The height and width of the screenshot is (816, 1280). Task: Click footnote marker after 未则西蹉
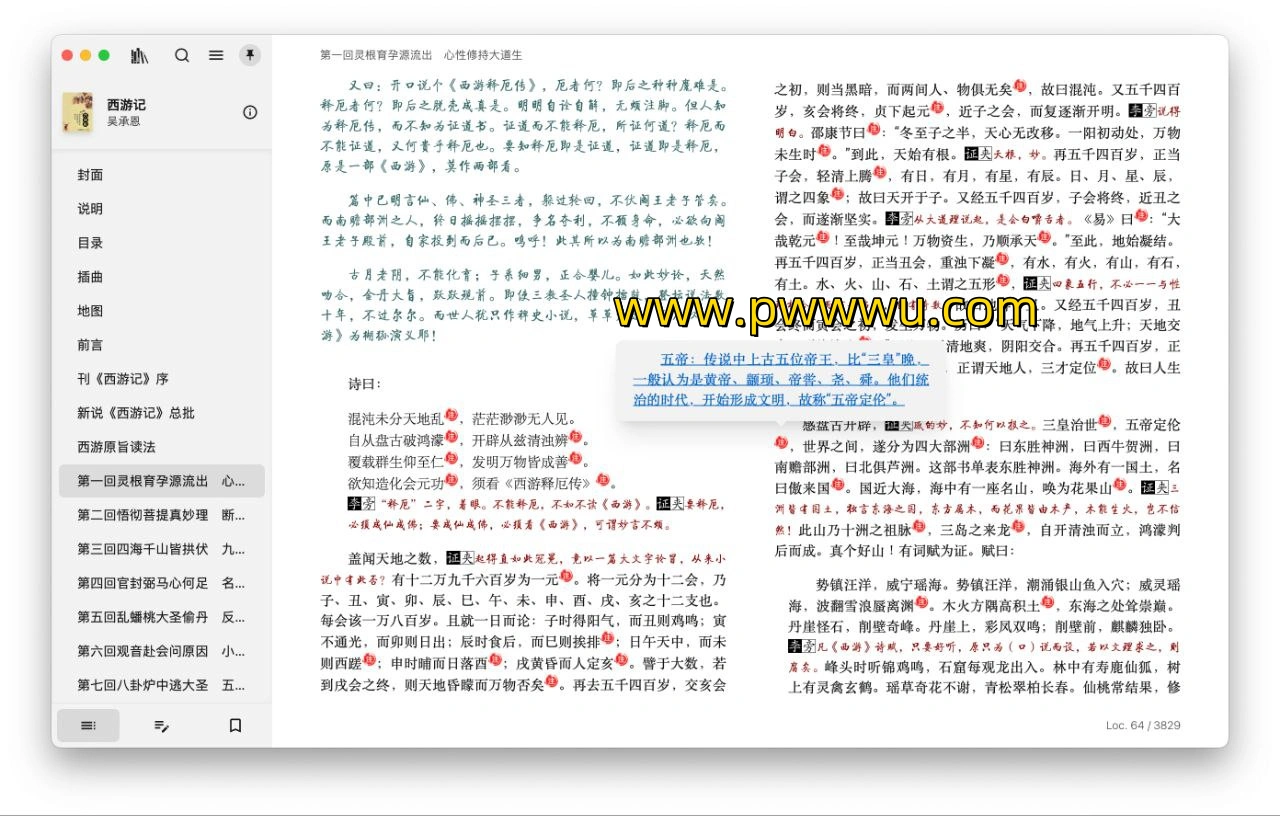pyautogui.click(x=368, y=660)
